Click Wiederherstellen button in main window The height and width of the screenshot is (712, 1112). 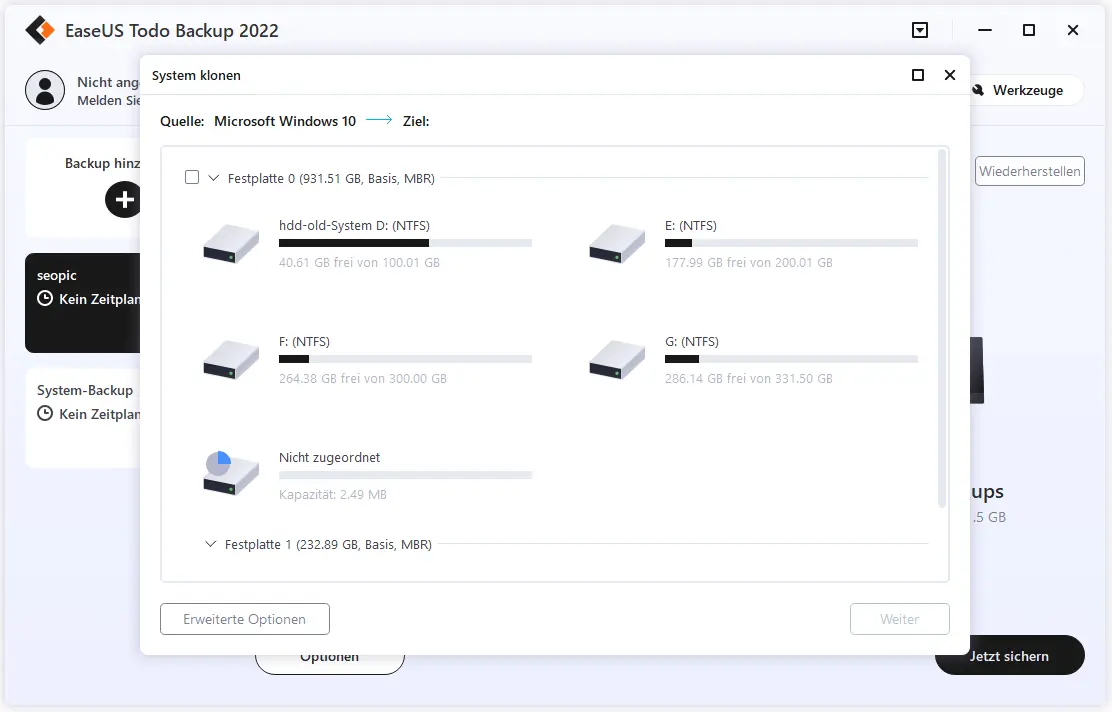pos(1030,171)
